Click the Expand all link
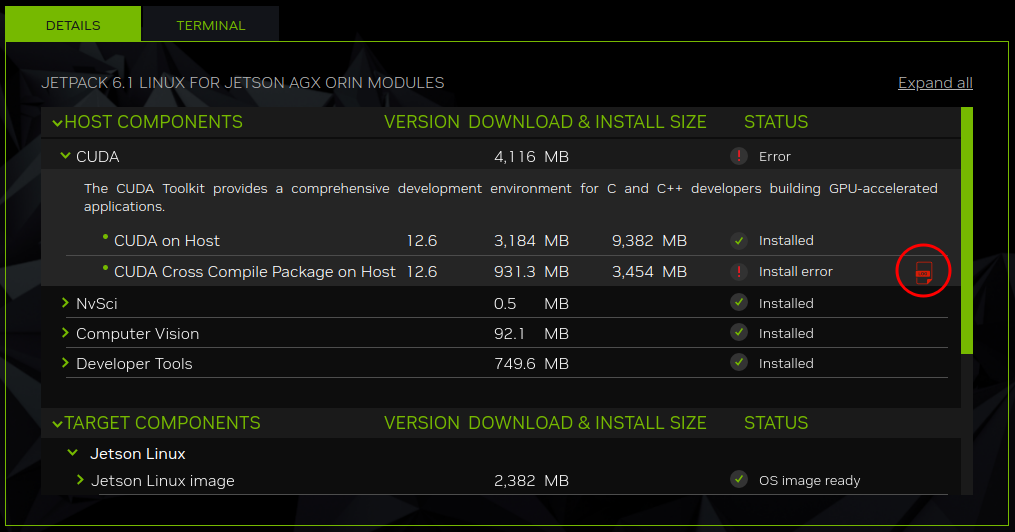 934,83
